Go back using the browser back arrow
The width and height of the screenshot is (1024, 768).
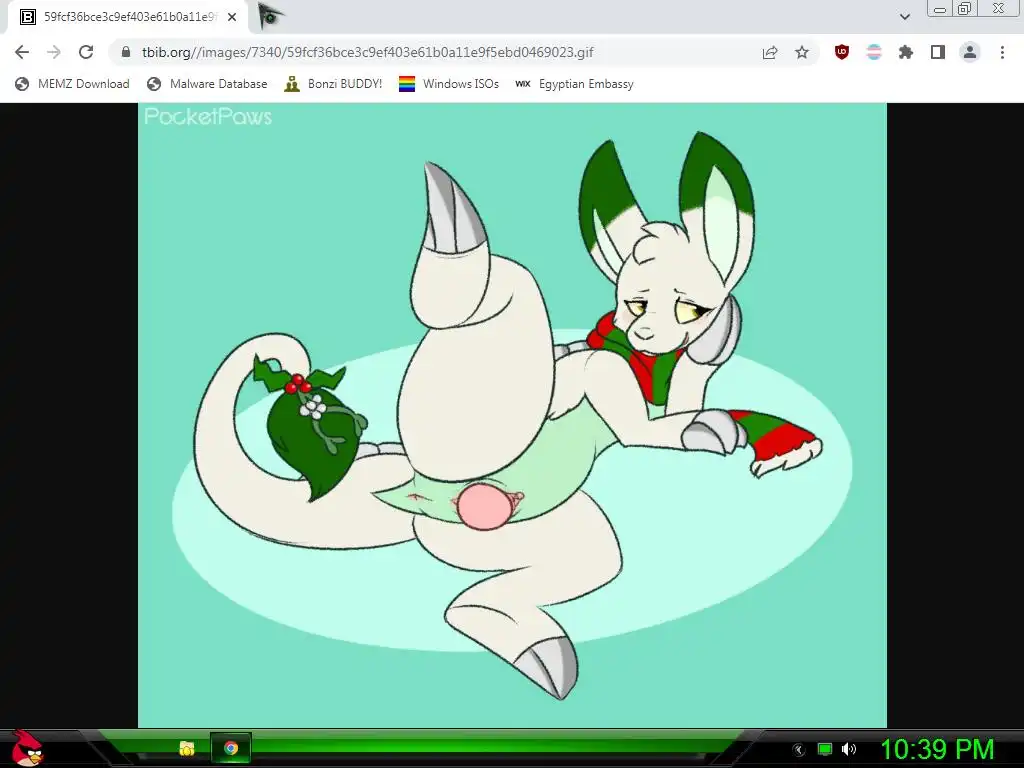(x=22, y=52)
